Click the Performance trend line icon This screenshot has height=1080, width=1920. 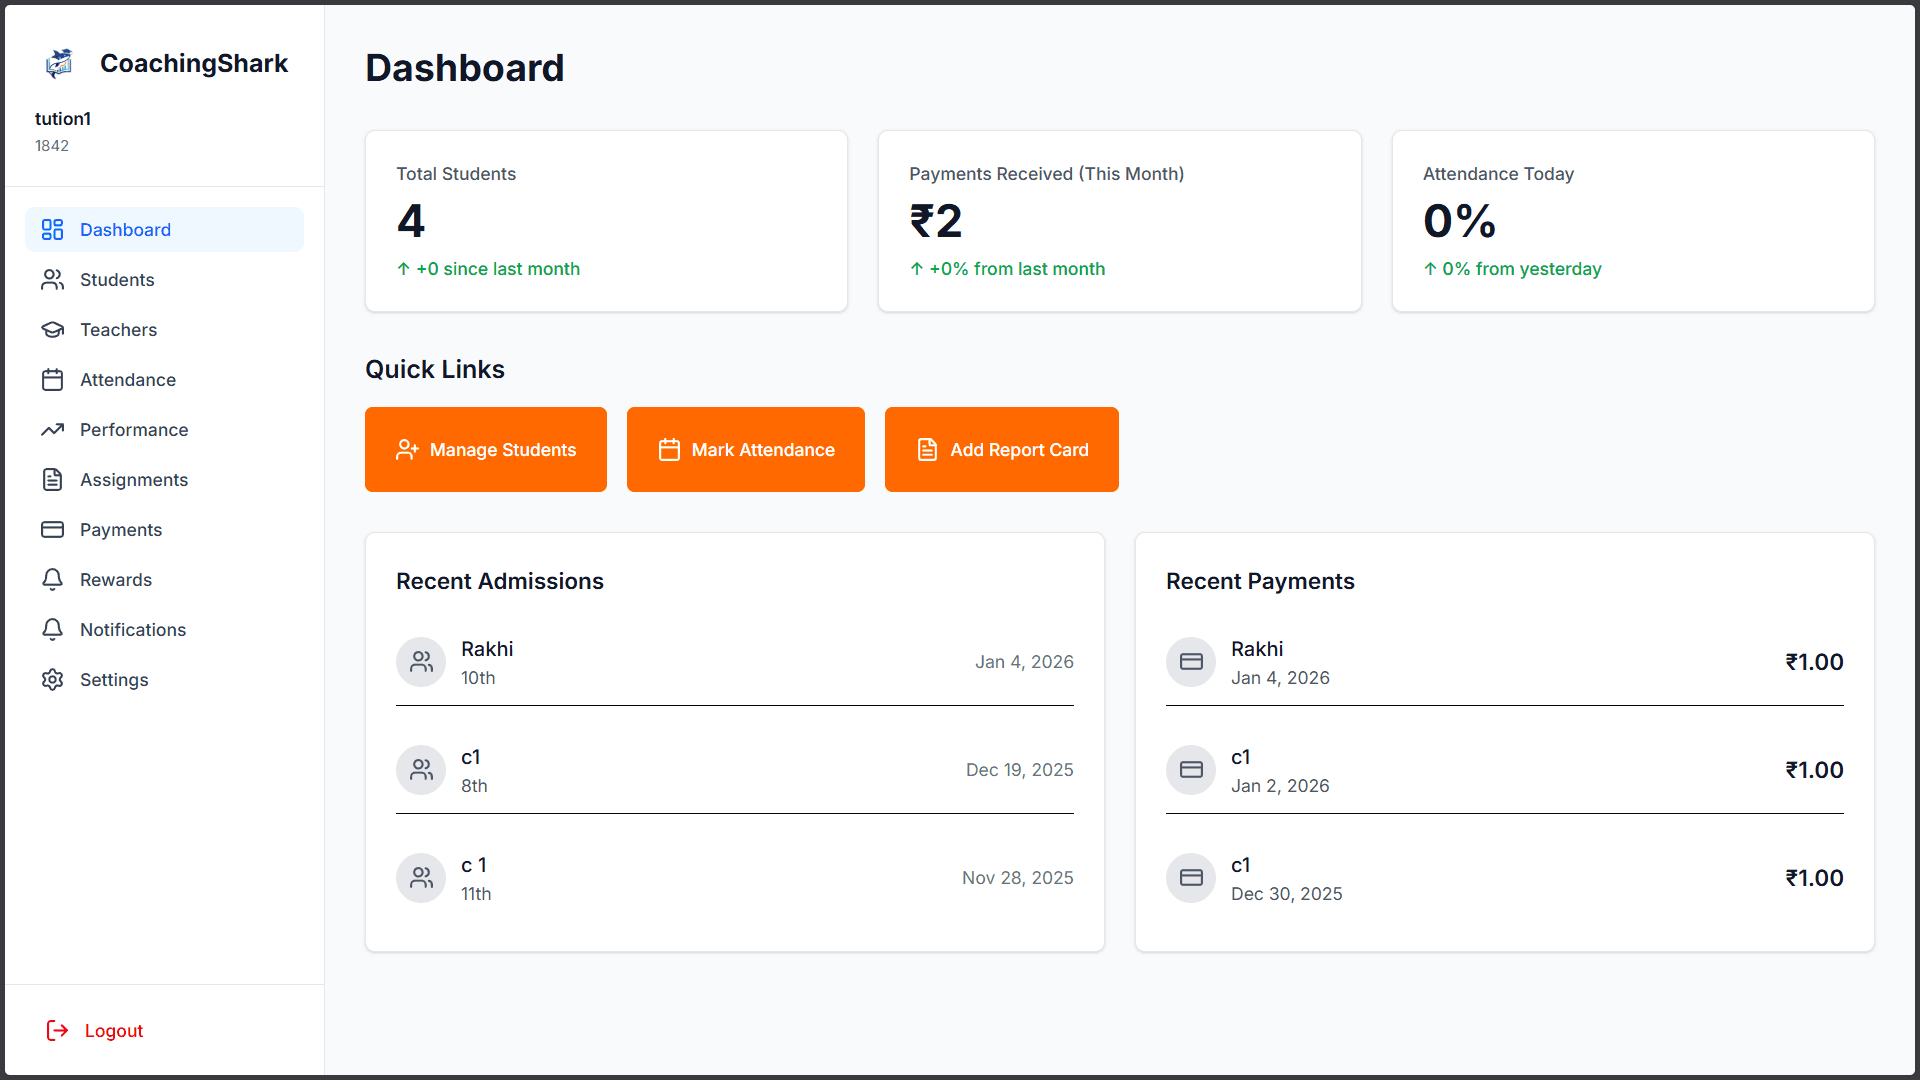click(x=52, y=430)
